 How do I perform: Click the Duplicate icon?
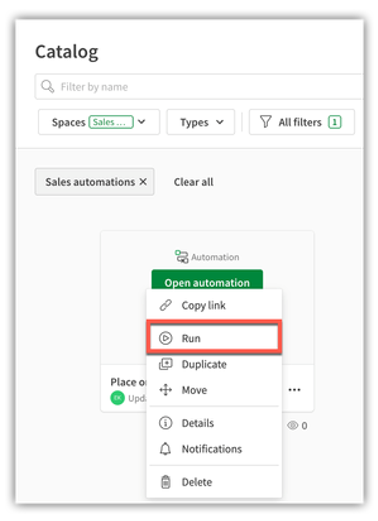pos(166,364)
